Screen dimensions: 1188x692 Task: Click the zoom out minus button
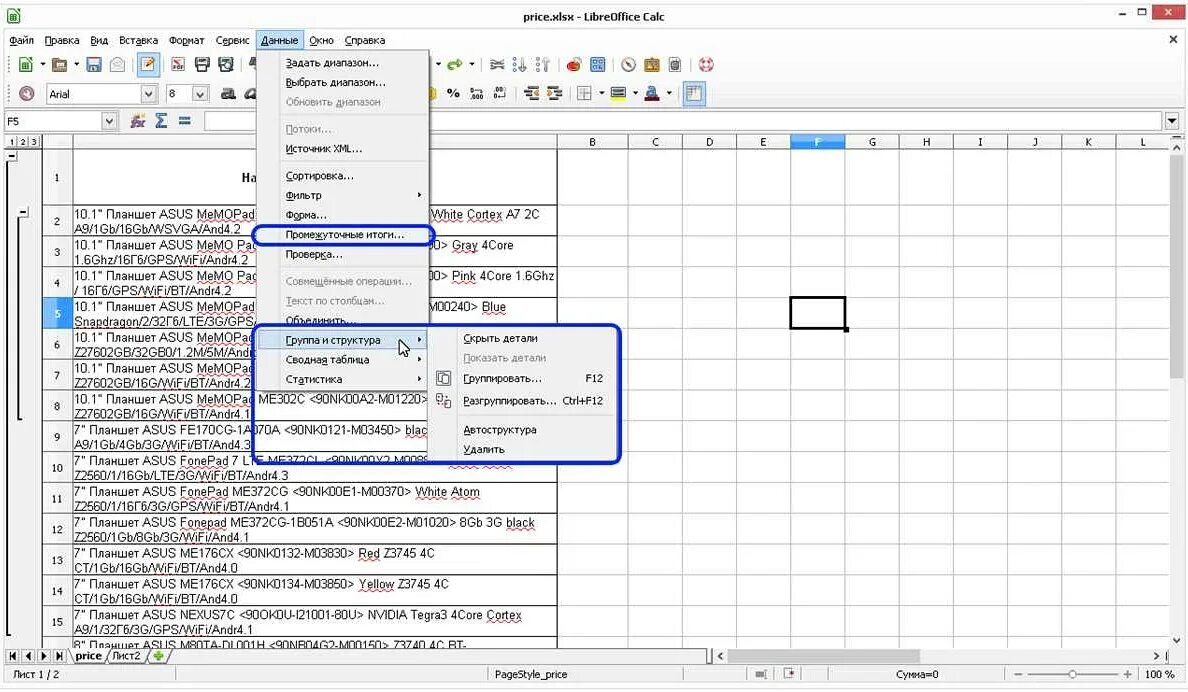[x=1018, y=674]
